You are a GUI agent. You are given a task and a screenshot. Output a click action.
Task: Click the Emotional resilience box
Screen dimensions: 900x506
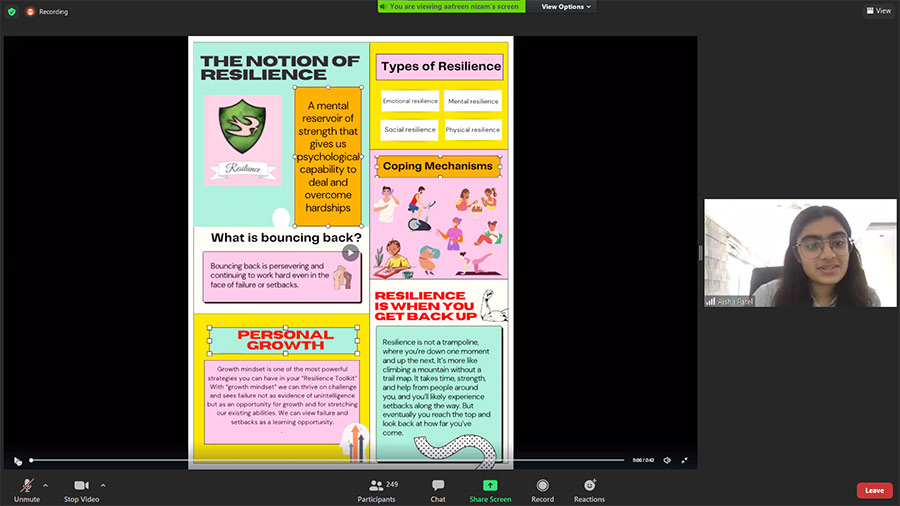pyautogui.click(x=410, y=101)
